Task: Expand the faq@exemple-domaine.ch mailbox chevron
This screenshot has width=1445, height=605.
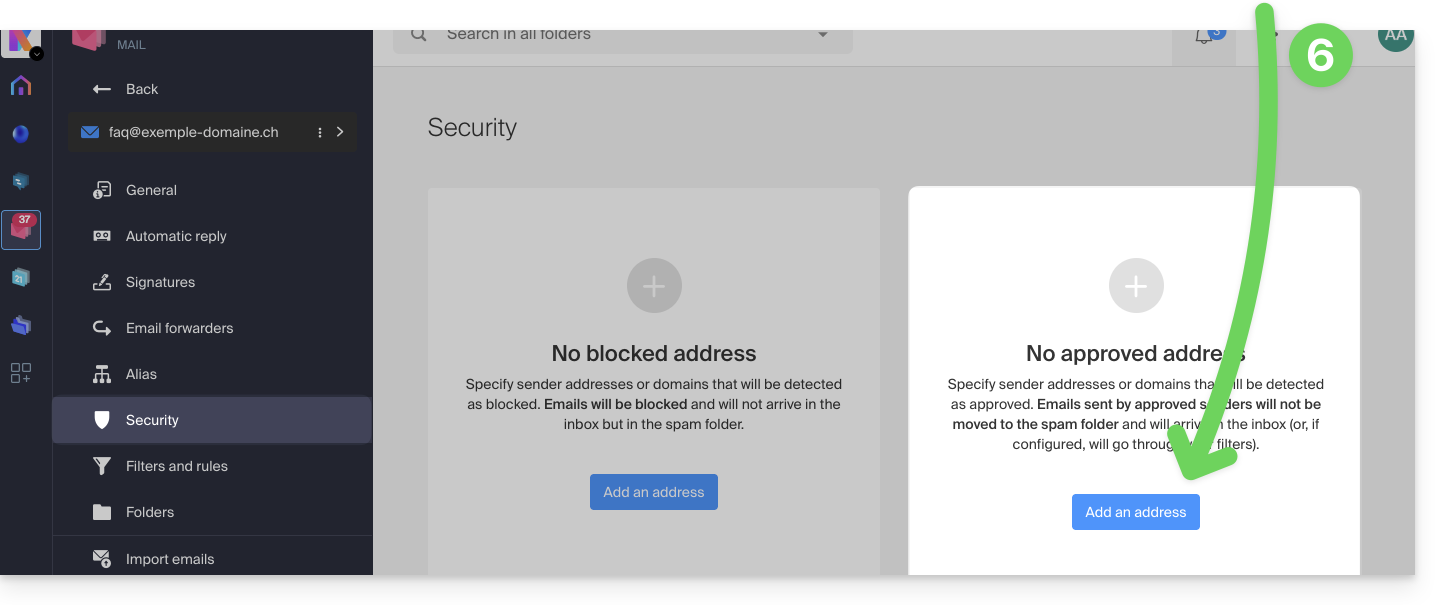Action: click(340, 132)
